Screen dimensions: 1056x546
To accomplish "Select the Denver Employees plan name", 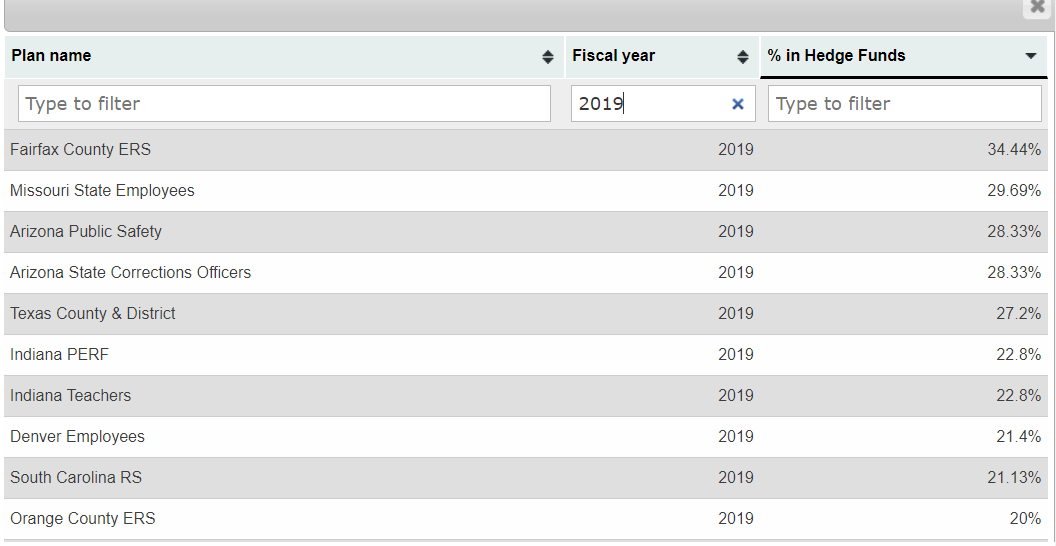I will pos(77,437).
